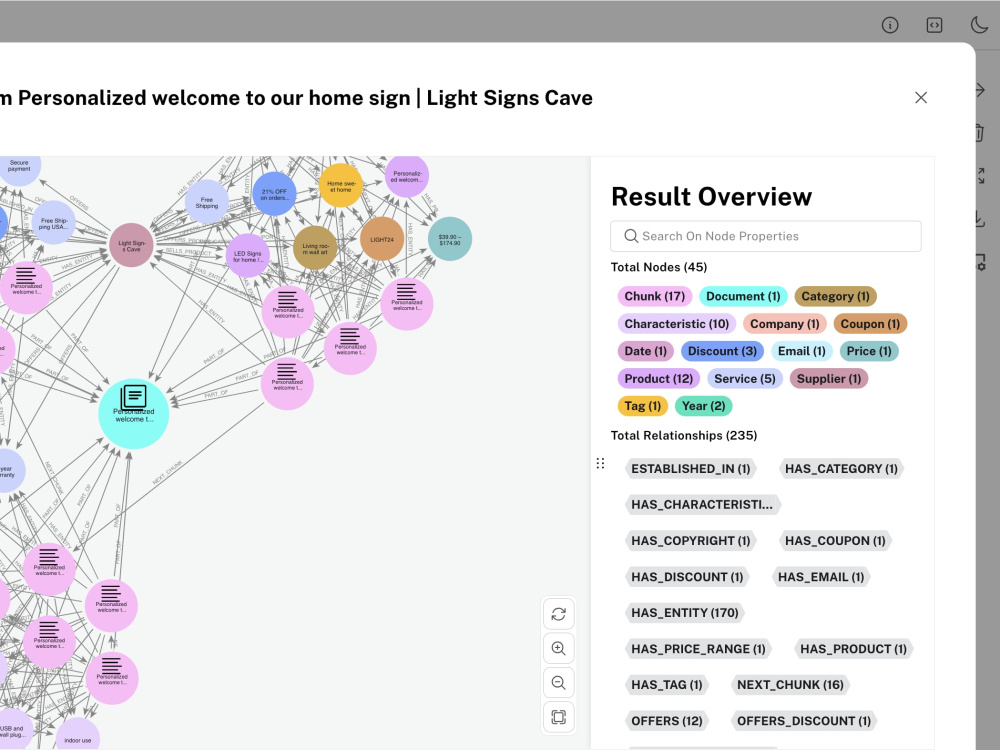Toggle dark mode moon icon

tap(979, 25)
